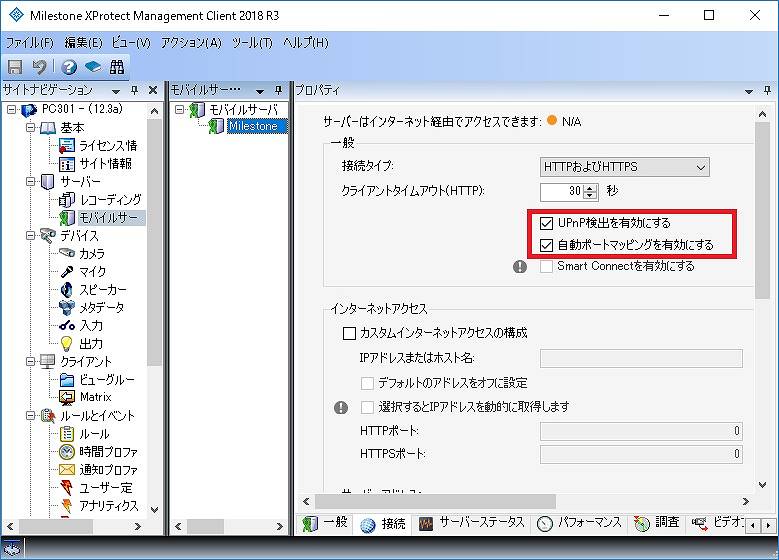Select the サイト情報 tree item

click(105, 163)
